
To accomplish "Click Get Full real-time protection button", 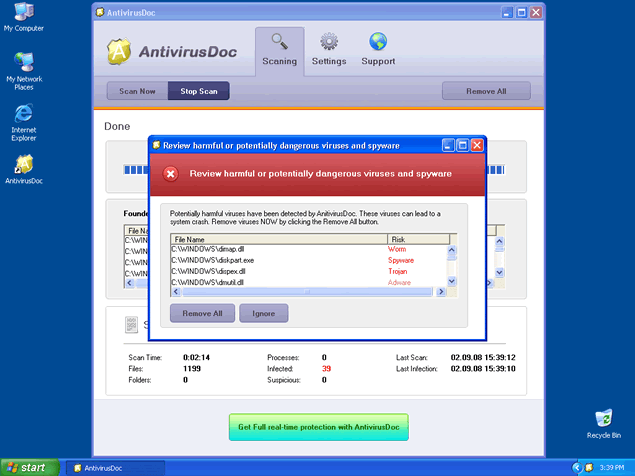I will coord(318,427).
